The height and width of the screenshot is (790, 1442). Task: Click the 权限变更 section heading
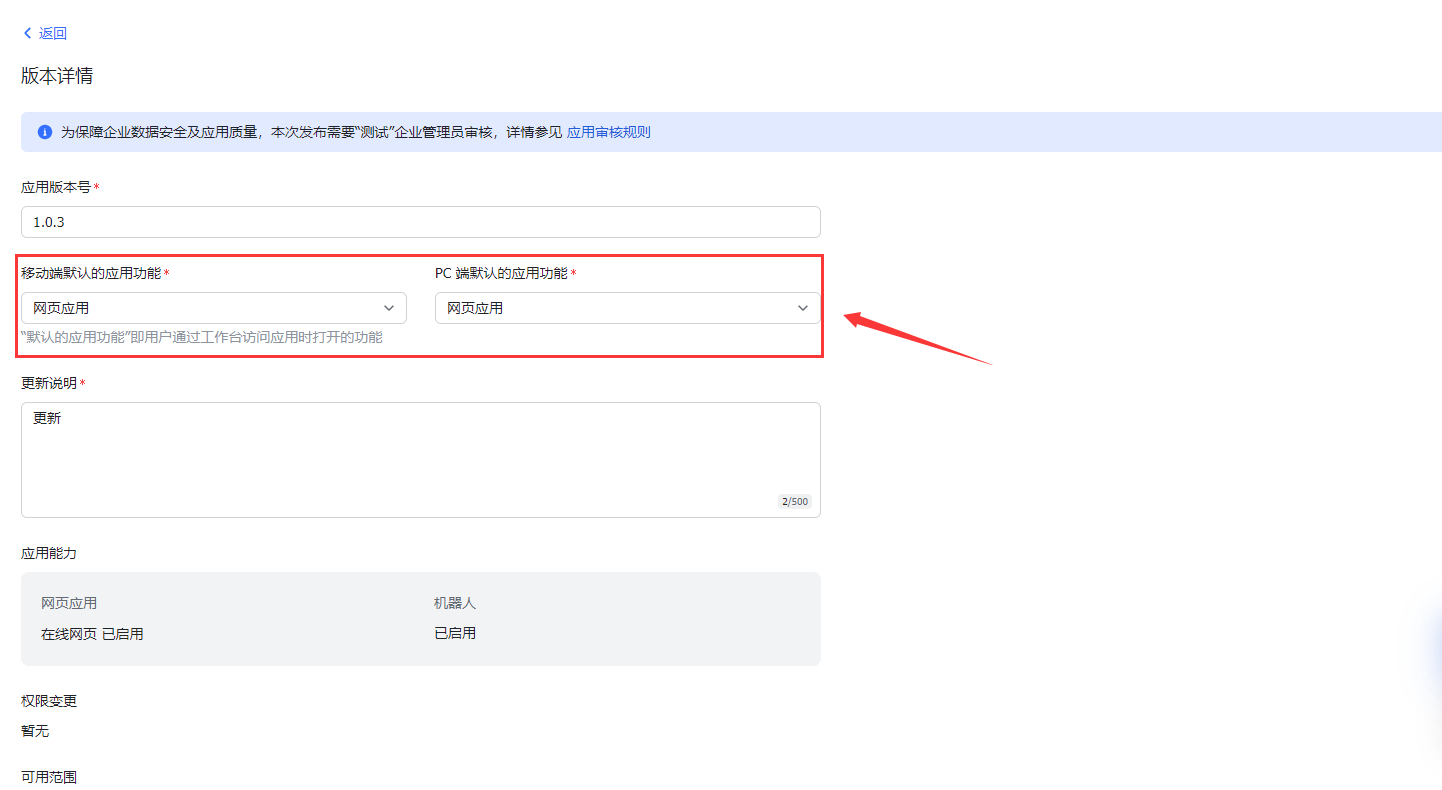(x=49, y=701)
